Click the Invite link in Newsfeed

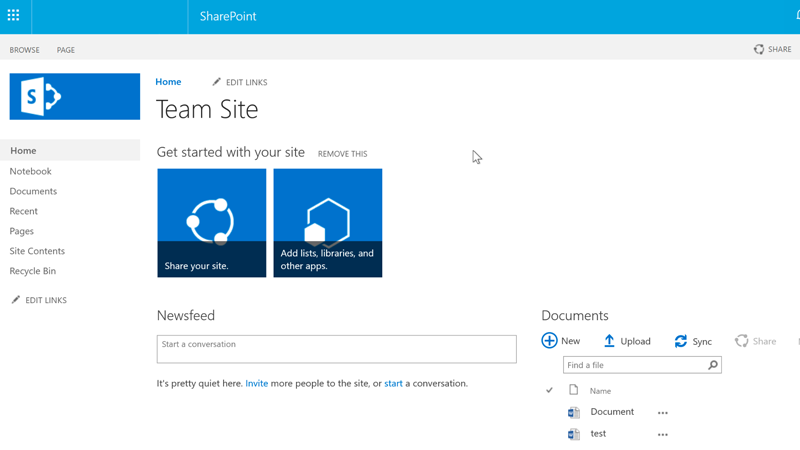pyautogui.click(x=257, y=383)
